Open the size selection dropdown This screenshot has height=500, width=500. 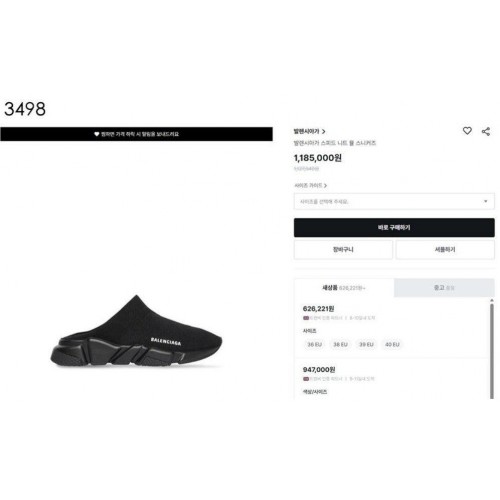(394, 201)
